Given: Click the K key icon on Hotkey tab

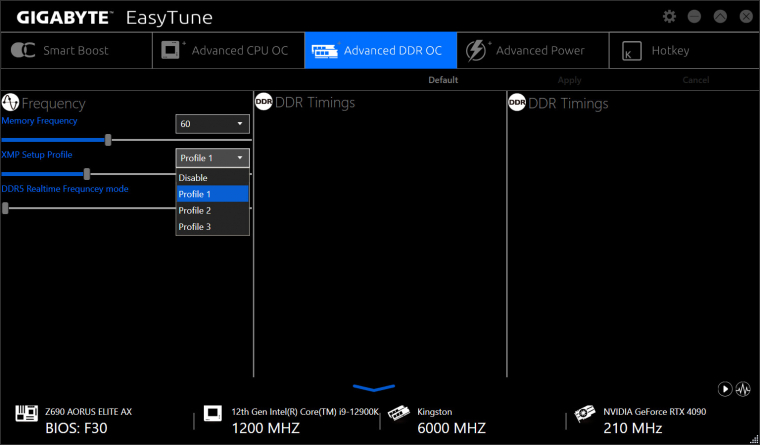Looking at the screenshot, I should pyautogui.click(x=632, y=51).
